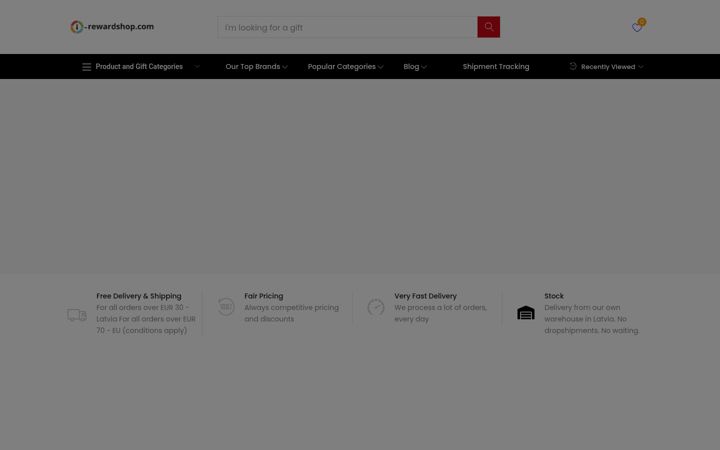Click the delivery truck icon
720x450 pixels.
point(77,315)
